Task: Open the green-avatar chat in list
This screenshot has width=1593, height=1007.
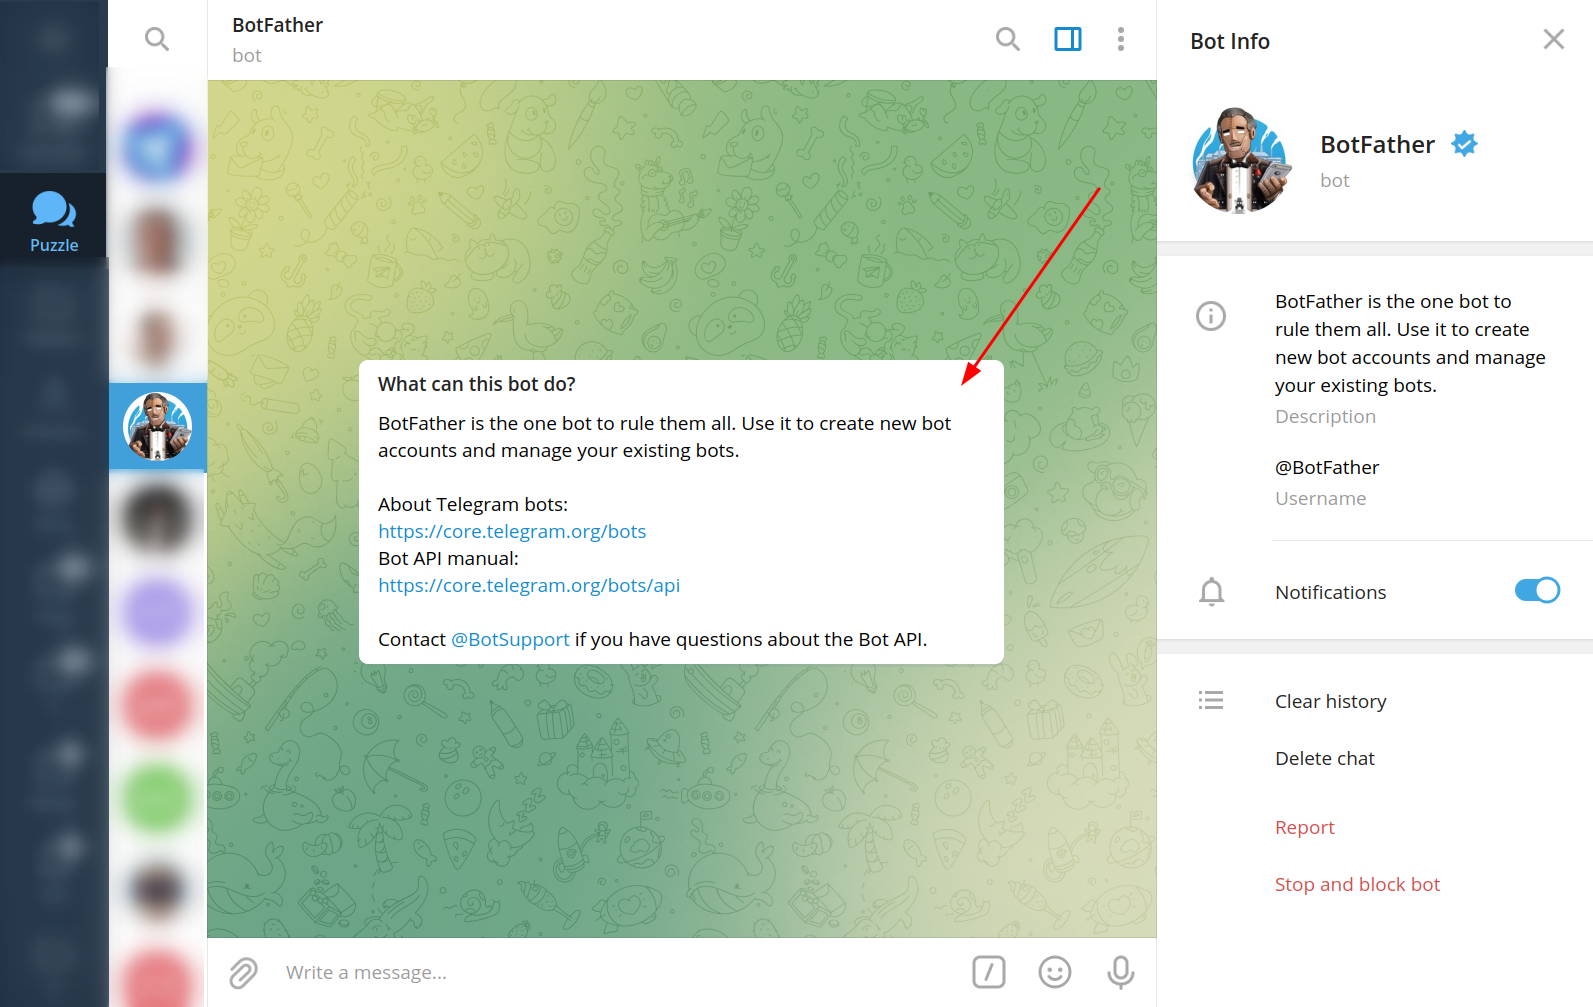Action: pyautogui.click(x=158, y=799)
